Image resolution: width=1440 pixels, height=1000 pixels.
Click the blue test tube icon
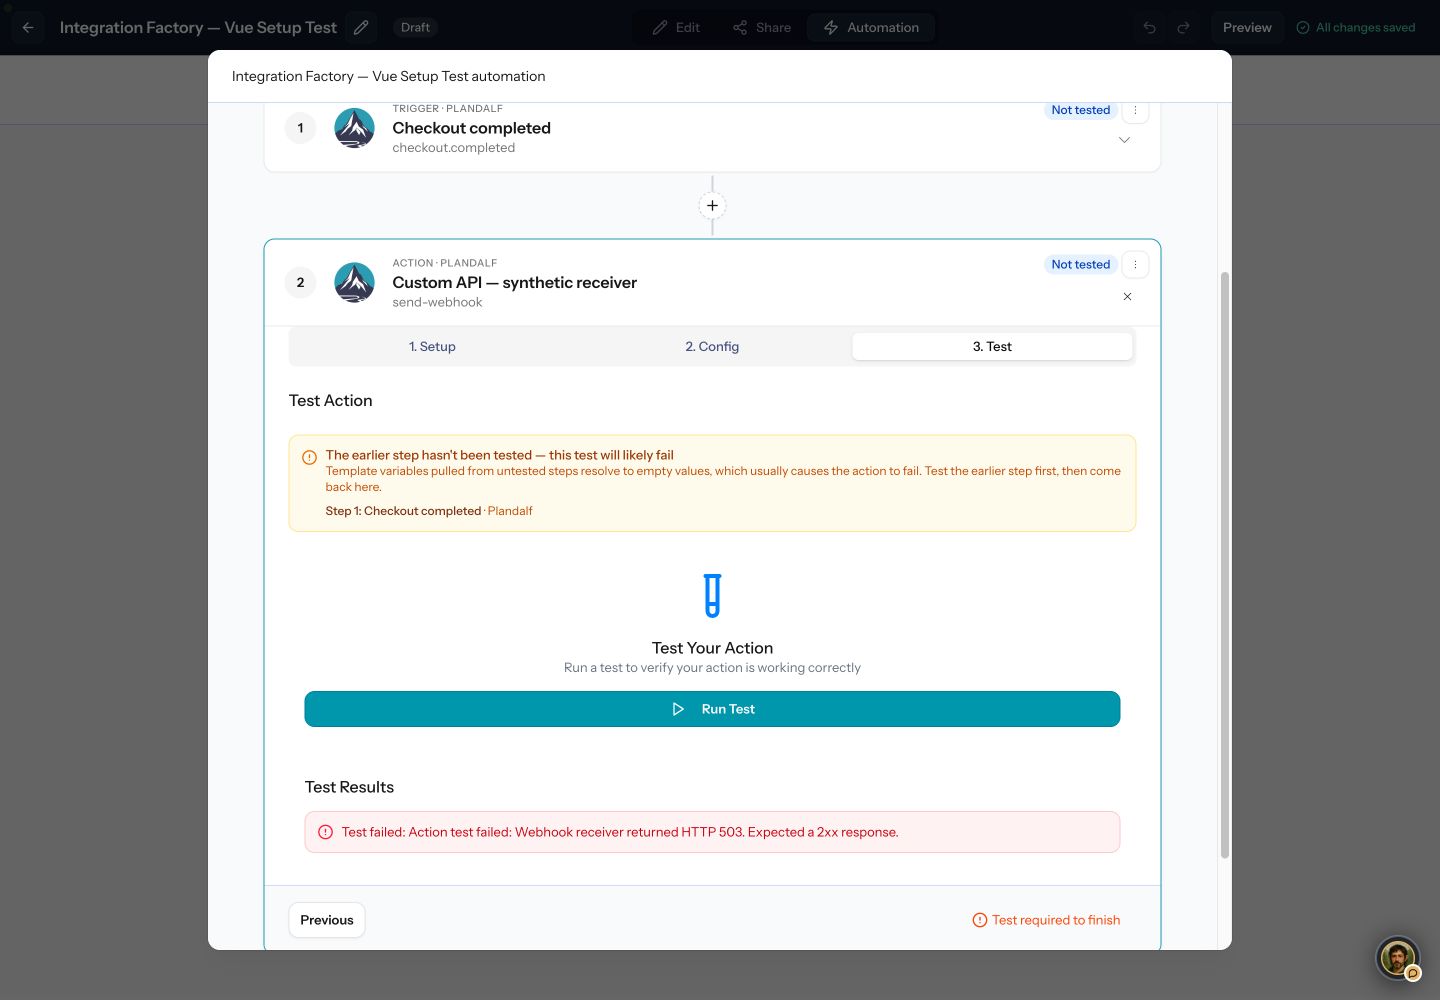(712, 596)
